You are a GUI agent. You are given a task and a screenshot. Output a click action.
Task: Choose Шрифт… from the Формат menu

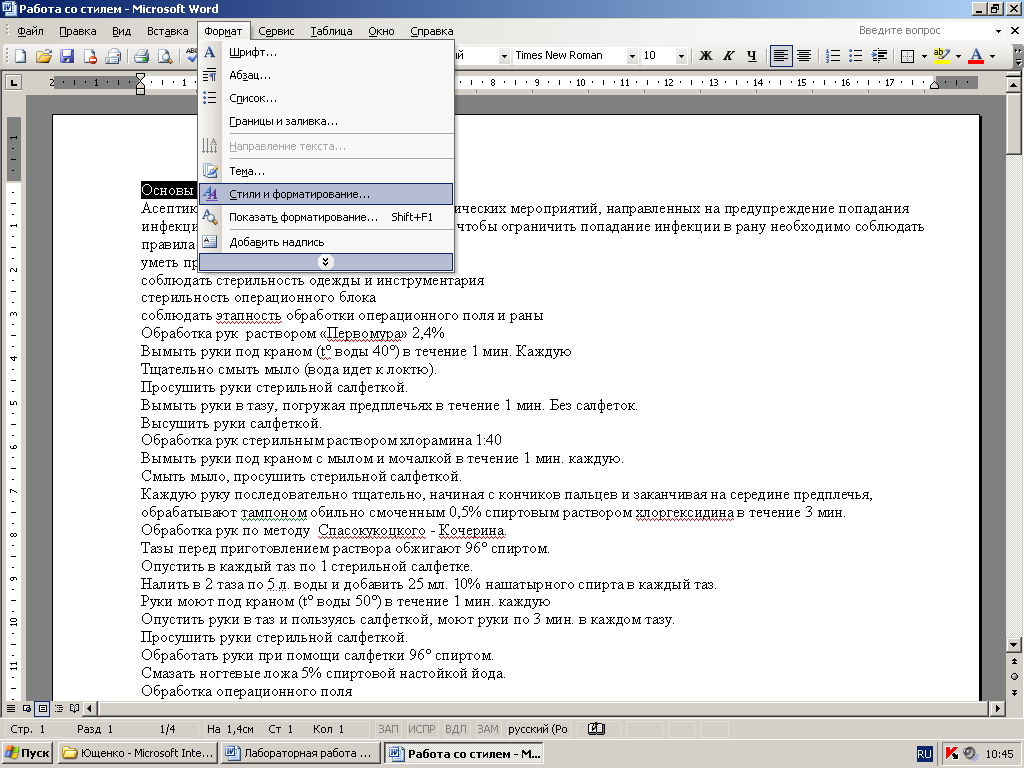(325, 52)
